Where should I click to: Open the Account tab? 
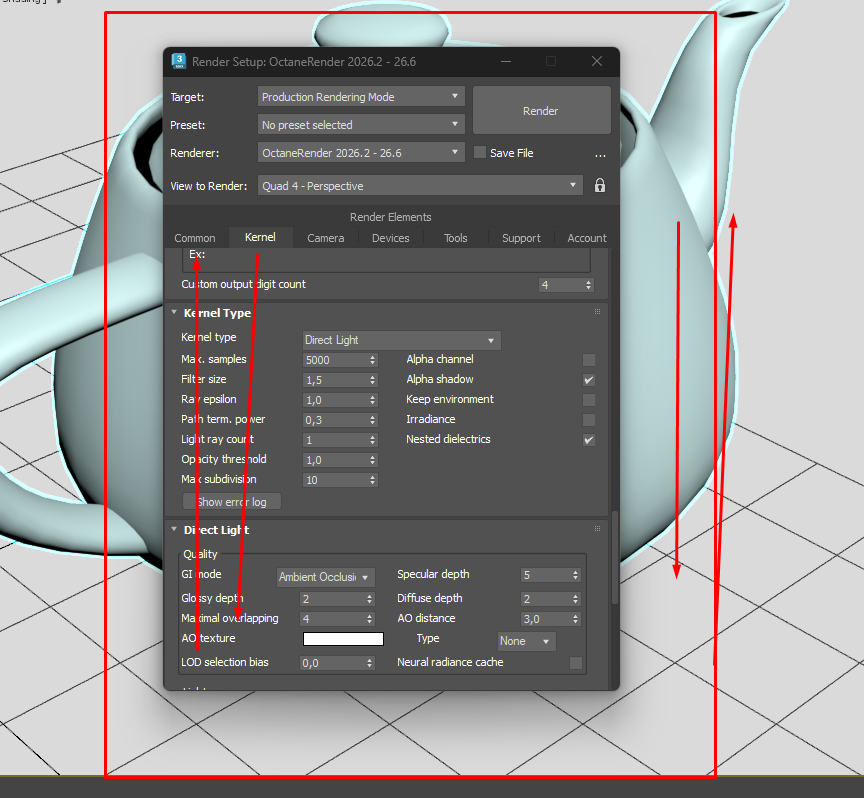(x=587, y=238)
